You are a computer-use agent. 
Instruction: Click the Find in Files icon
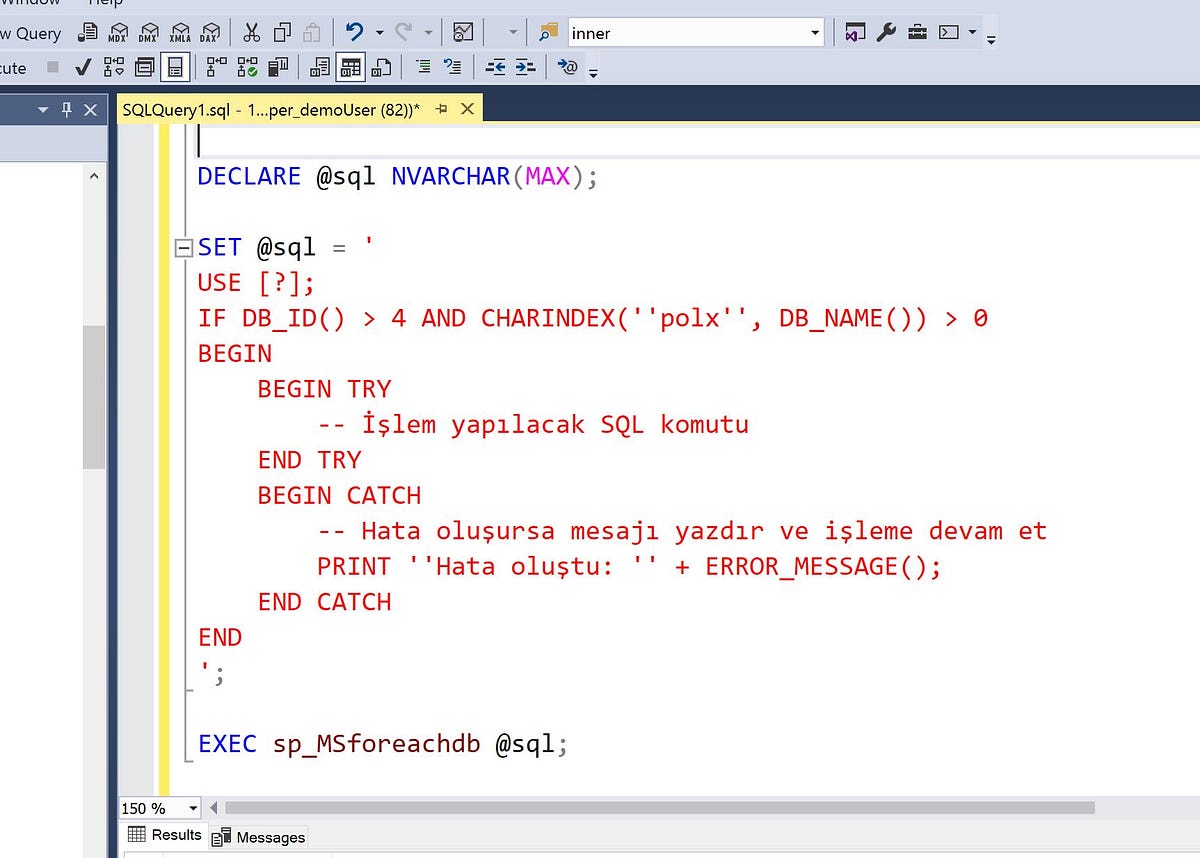point(548,33)
